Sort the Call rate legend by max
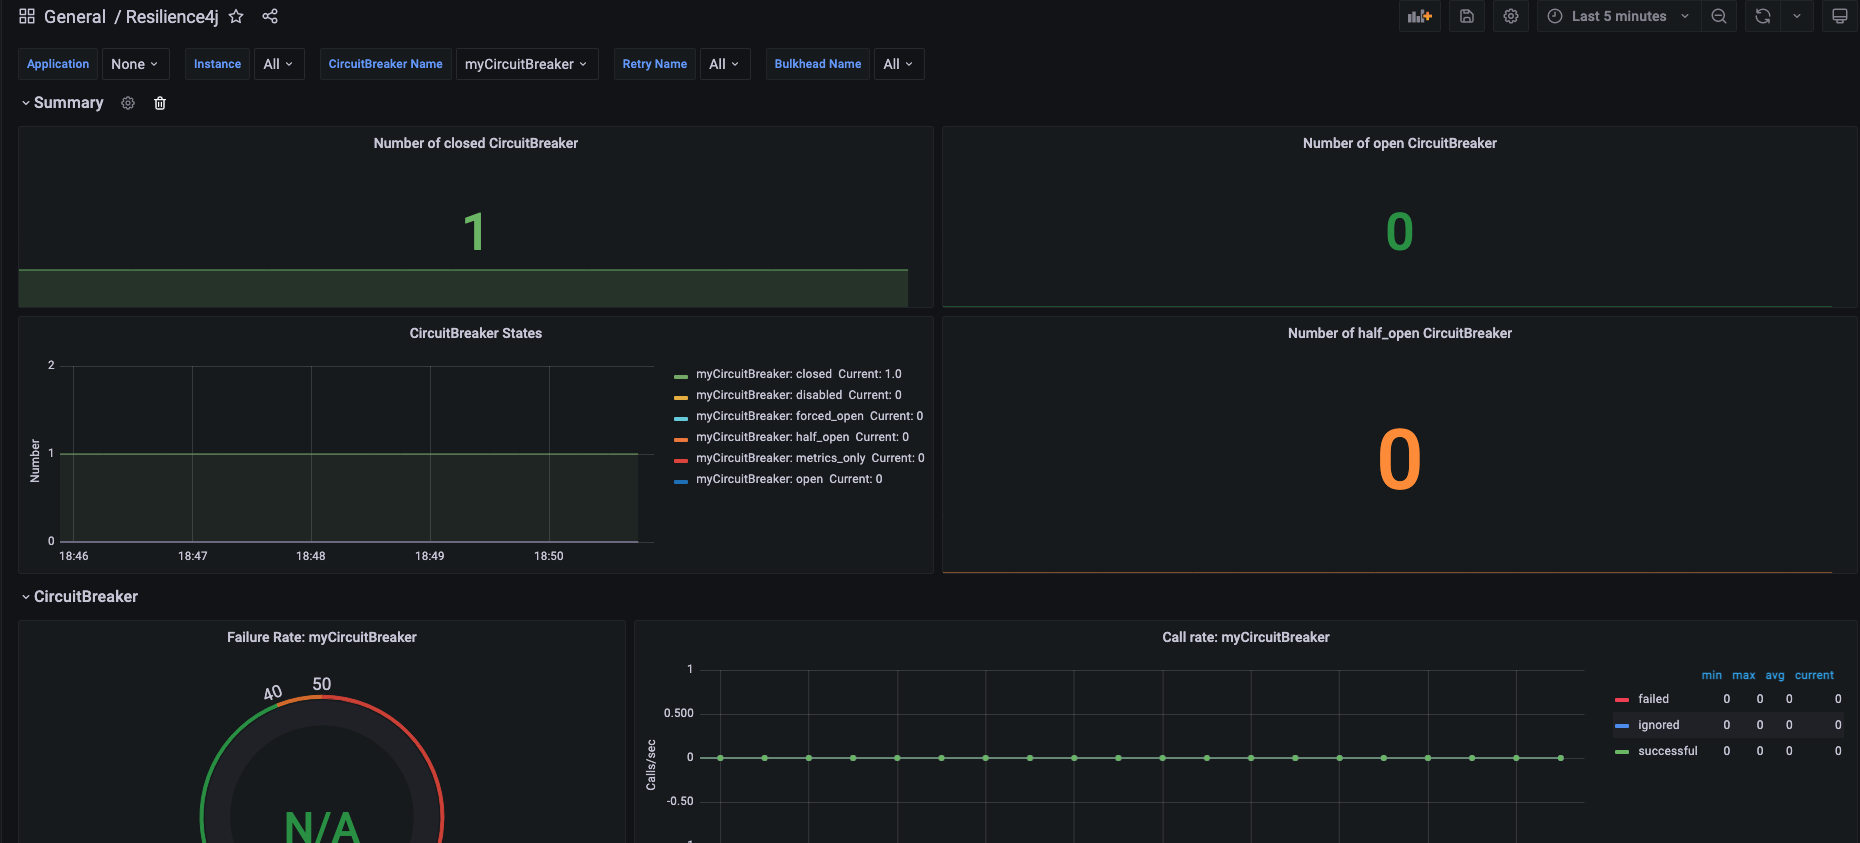Screen dimensions: 1860x843 click(x=1744, y=675)
